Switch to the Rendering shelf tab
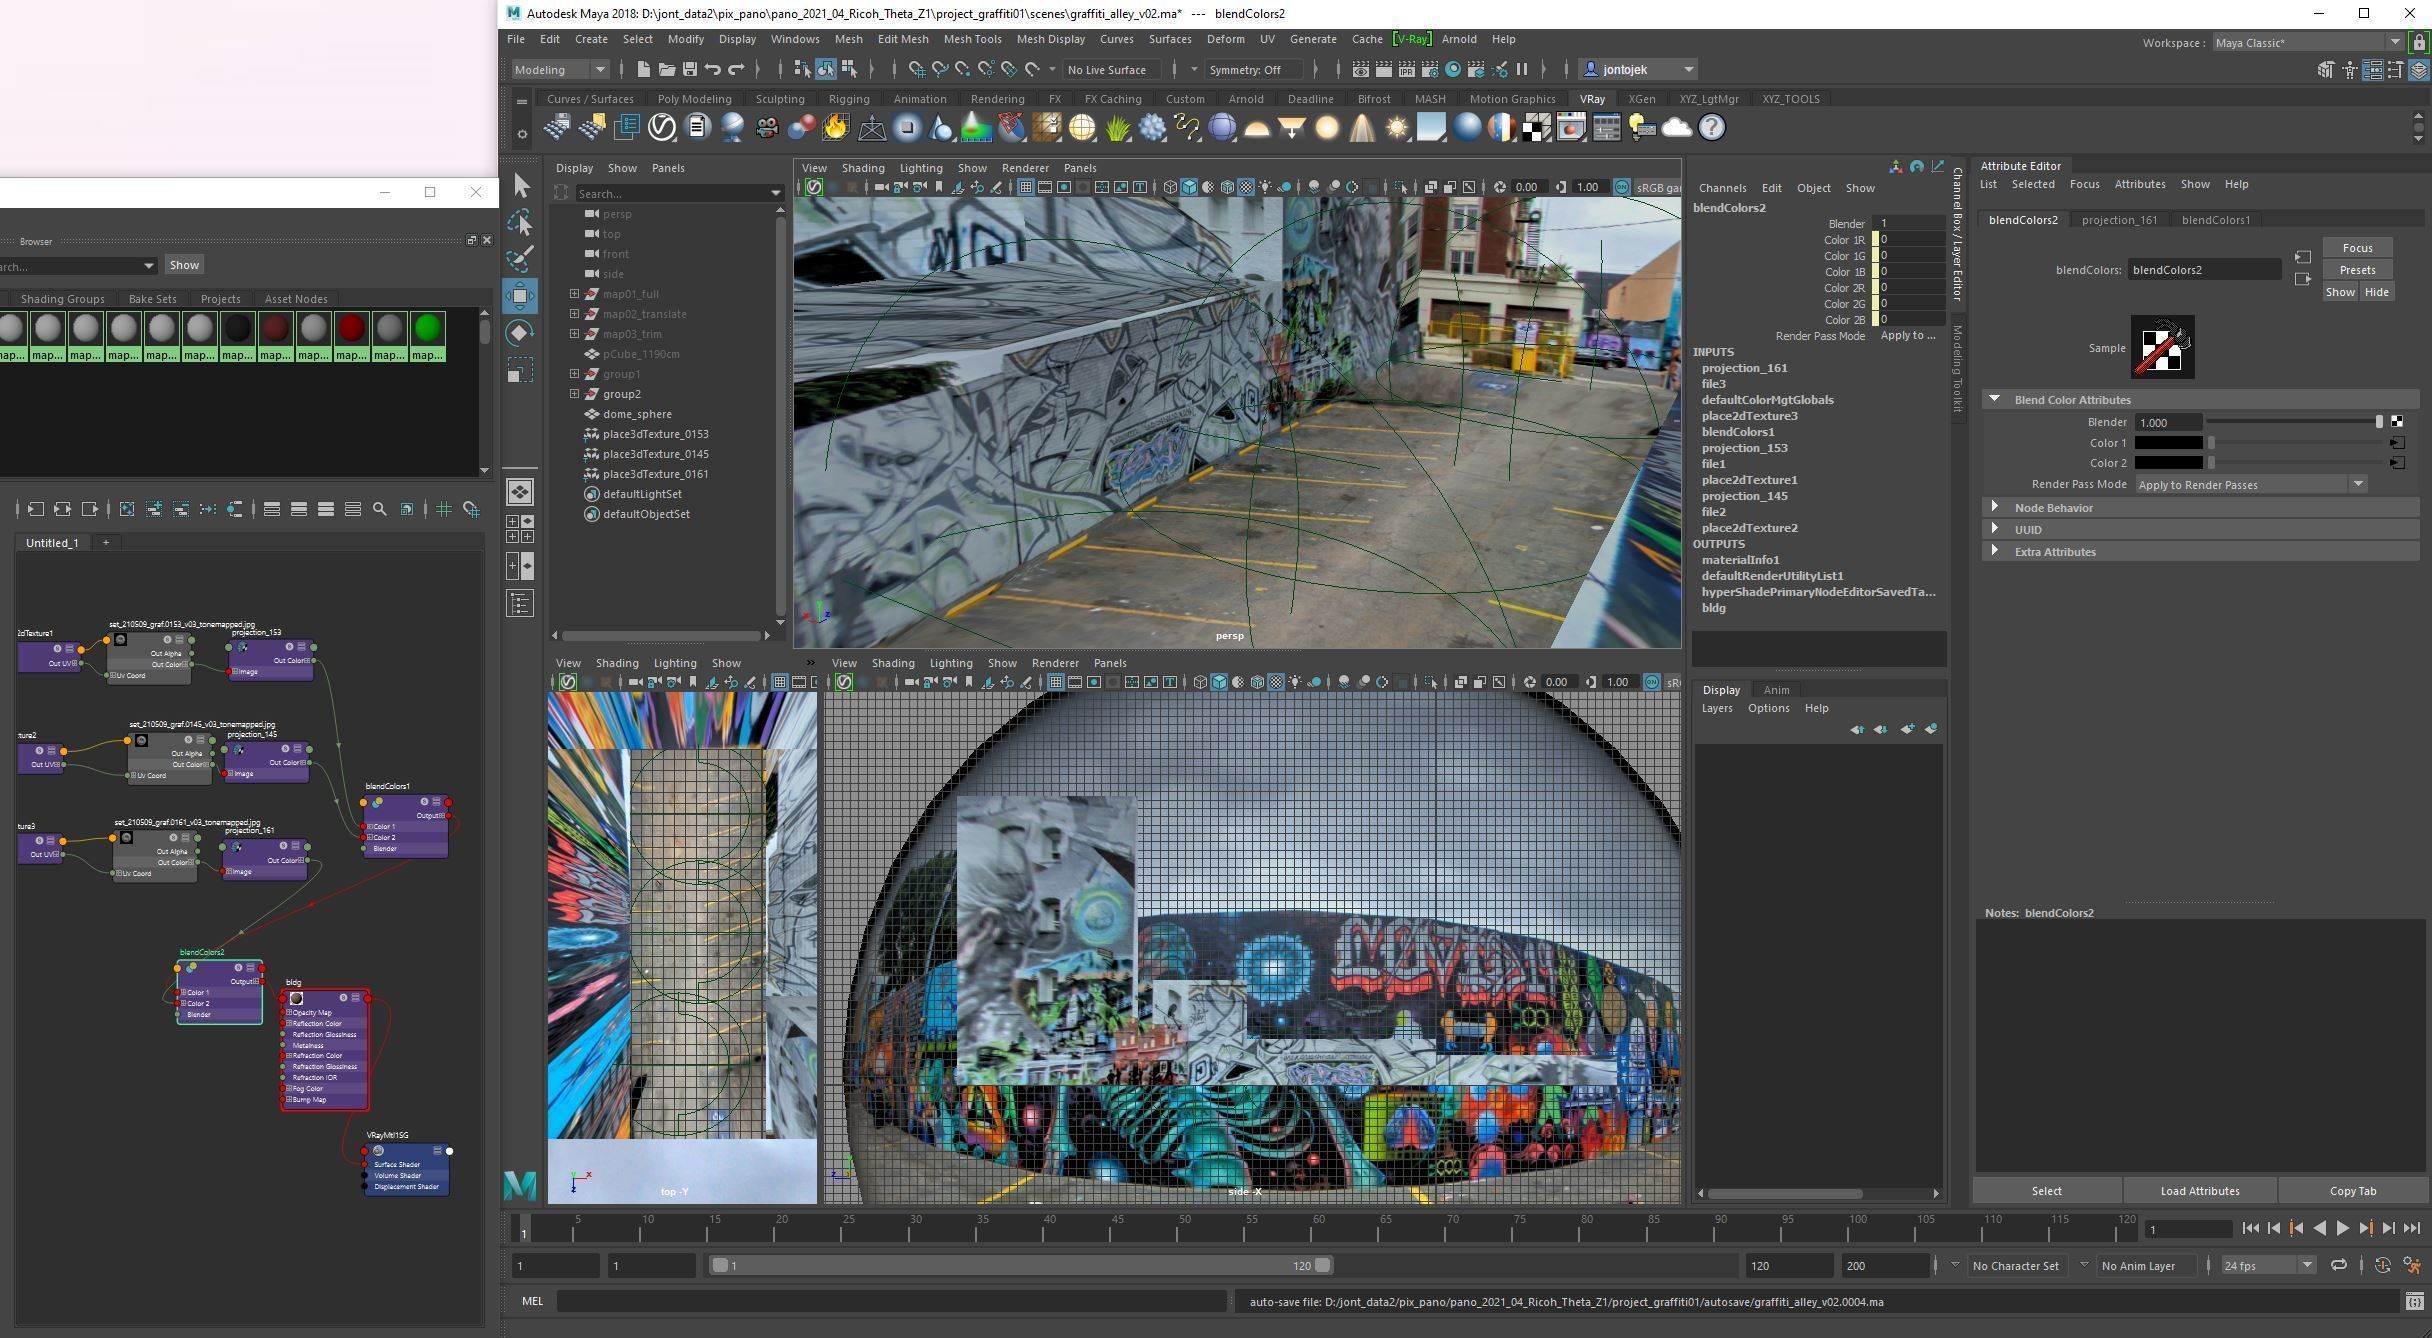The image size is (2432, 1338). [x=996, y=99]
